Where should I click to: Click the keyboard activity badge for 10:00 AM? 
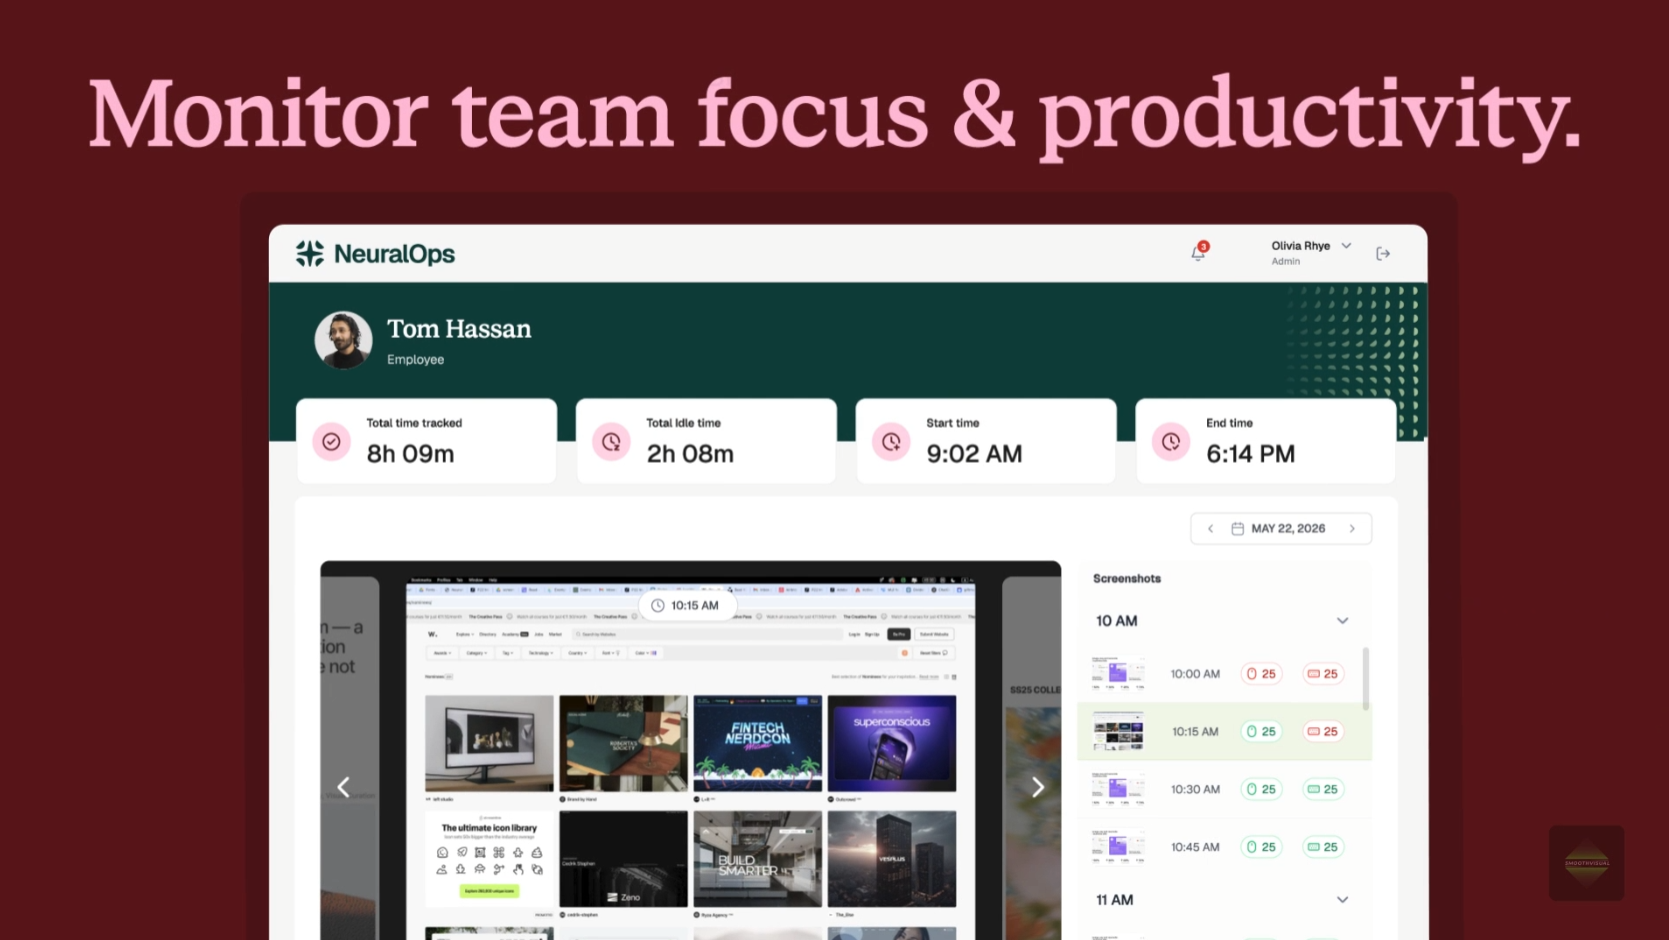(x=1322, y=674)
